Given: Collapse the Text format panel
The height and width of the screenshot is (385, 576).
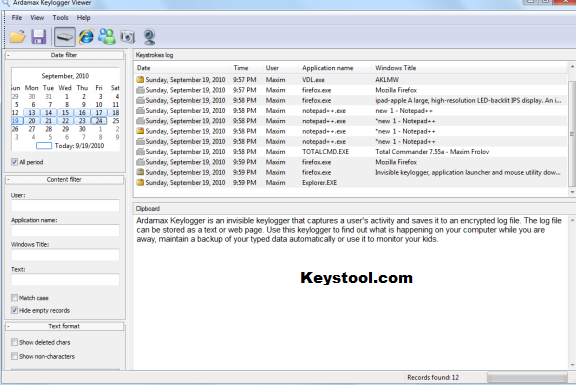Looking at the screenshot, I should [x=8, y=326].
